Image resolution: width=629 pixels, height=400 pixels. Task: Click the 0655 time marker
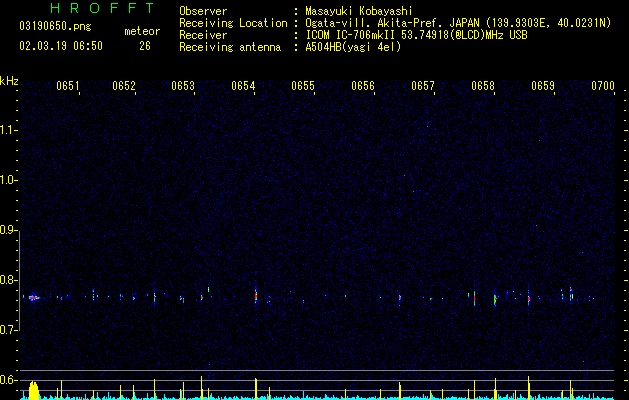[x=303, y=86]
